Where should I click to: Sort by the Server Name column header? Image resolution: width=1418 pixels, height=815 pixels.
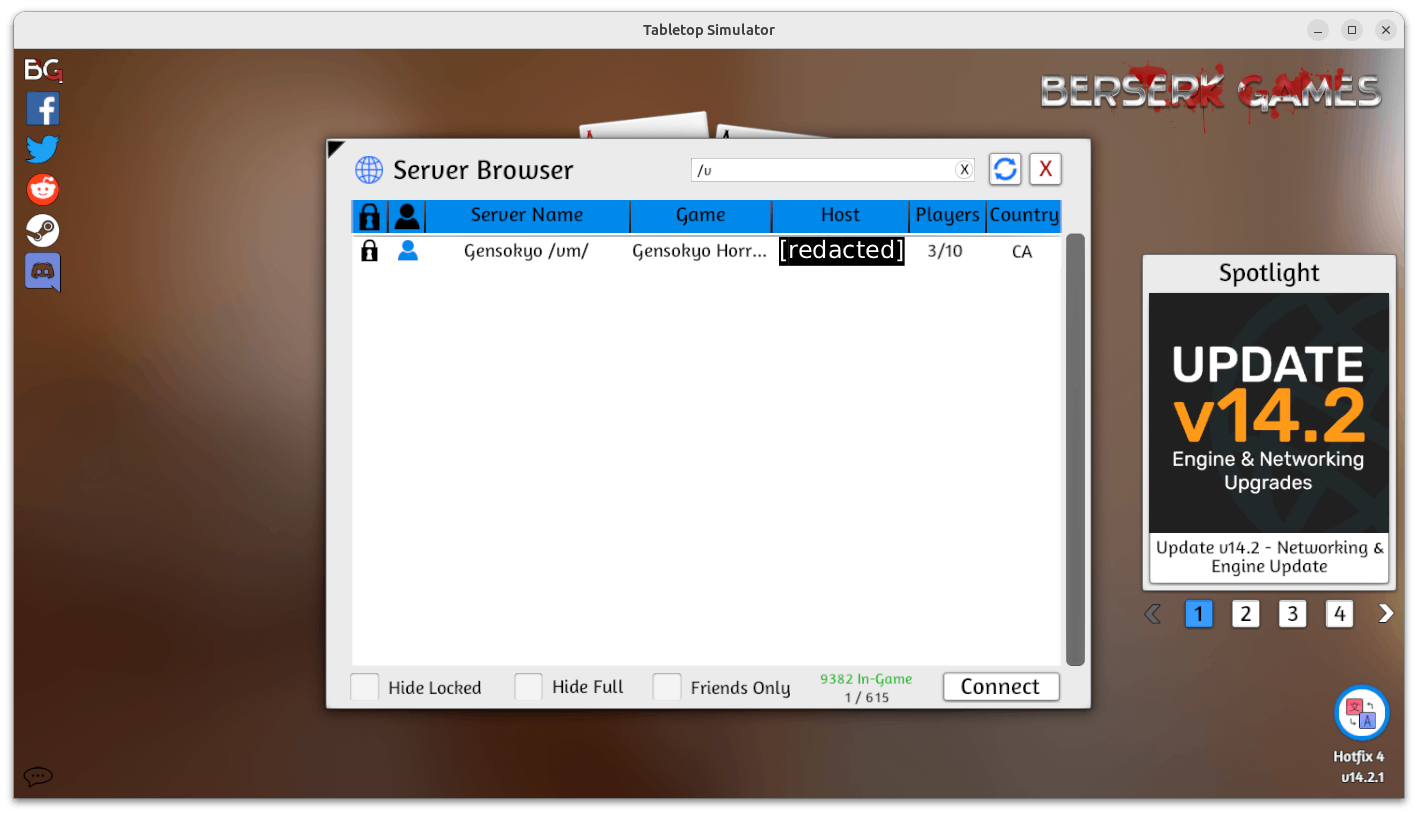(527, 216)
